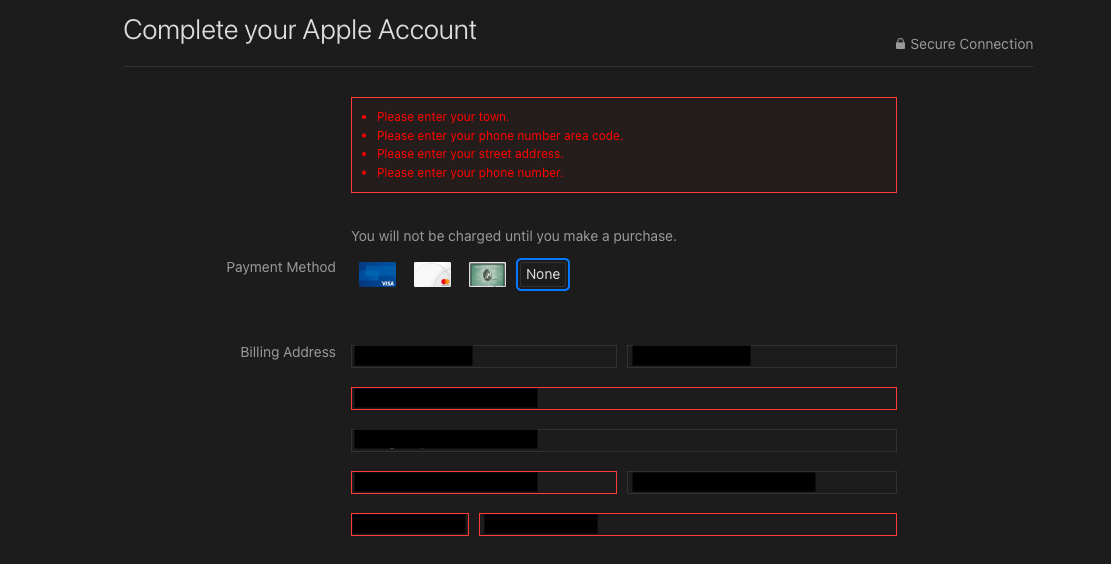
Task: Choose the Mastercard payment option
Action: [x=432, y=275]
